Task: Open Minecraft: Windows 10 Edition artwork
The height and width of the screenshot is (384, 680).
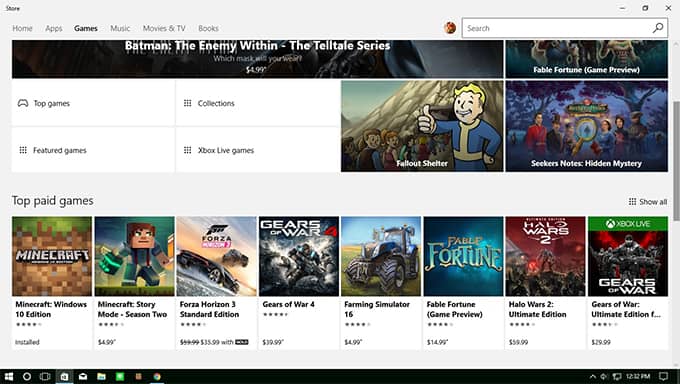Action: [x=52, y=256]
